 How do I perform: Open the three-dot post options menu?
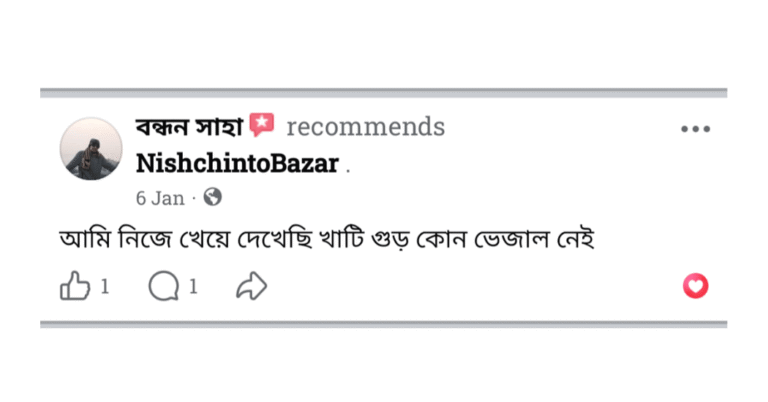click(x=695, y=129)
